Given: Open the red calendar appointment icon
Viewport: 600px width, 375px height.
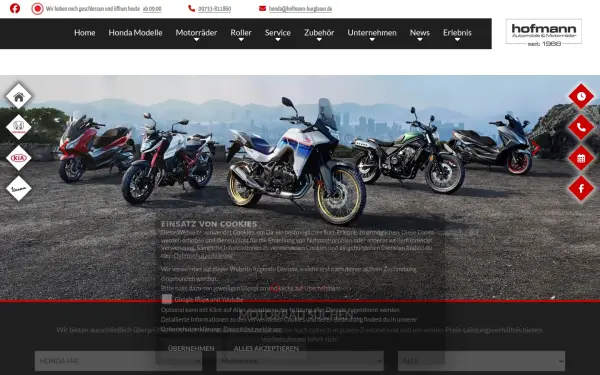Looking at the screenshot, I should pyautogui.click(x=581, y=158).
